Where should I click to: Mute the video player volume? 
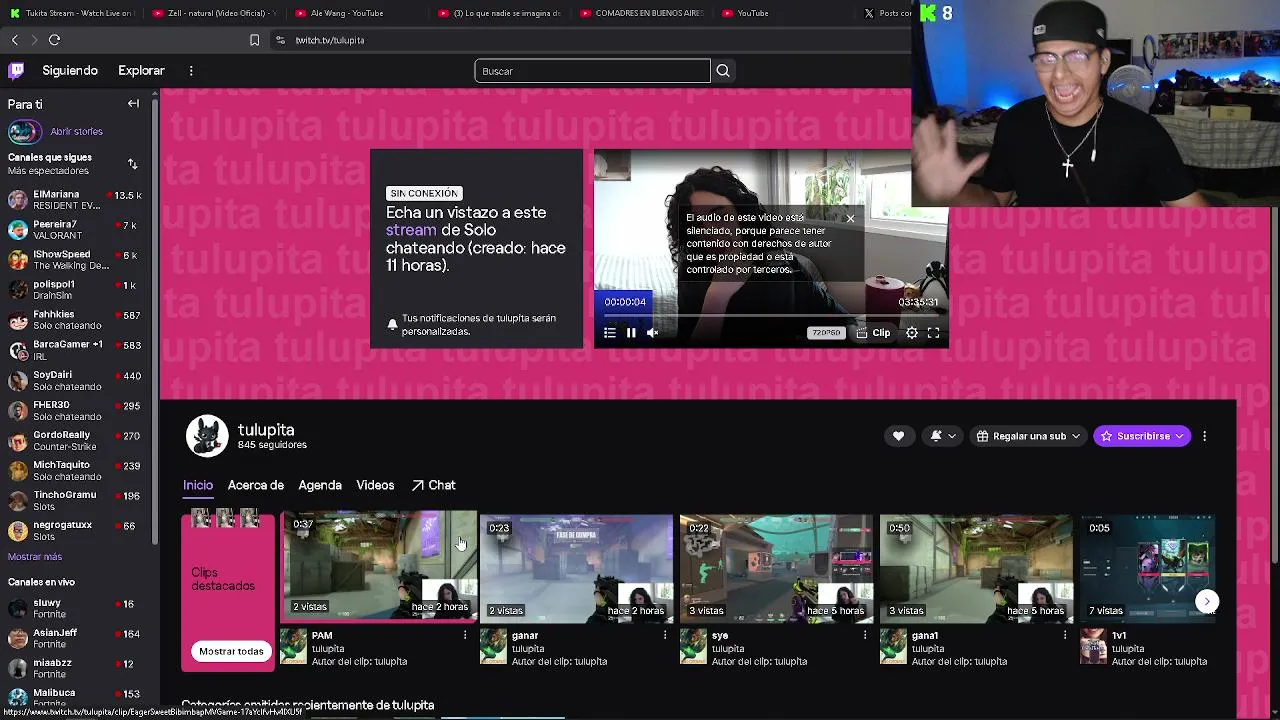(x=652, y=333)
